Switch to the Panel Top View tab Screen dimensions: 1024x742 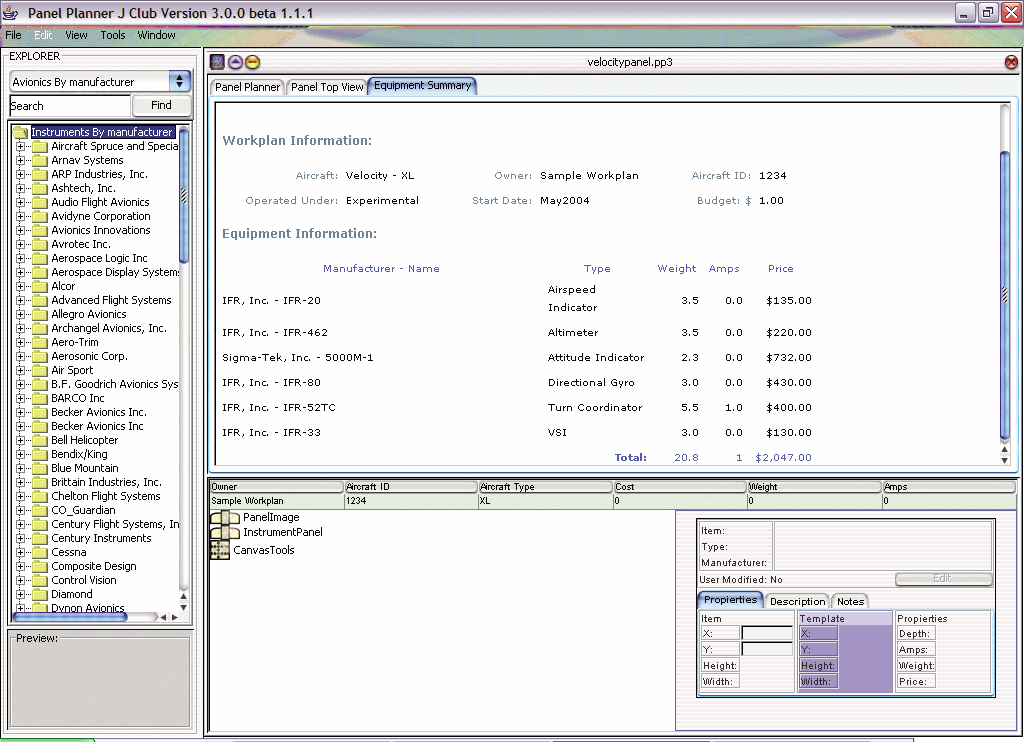[x=327, y=87]
